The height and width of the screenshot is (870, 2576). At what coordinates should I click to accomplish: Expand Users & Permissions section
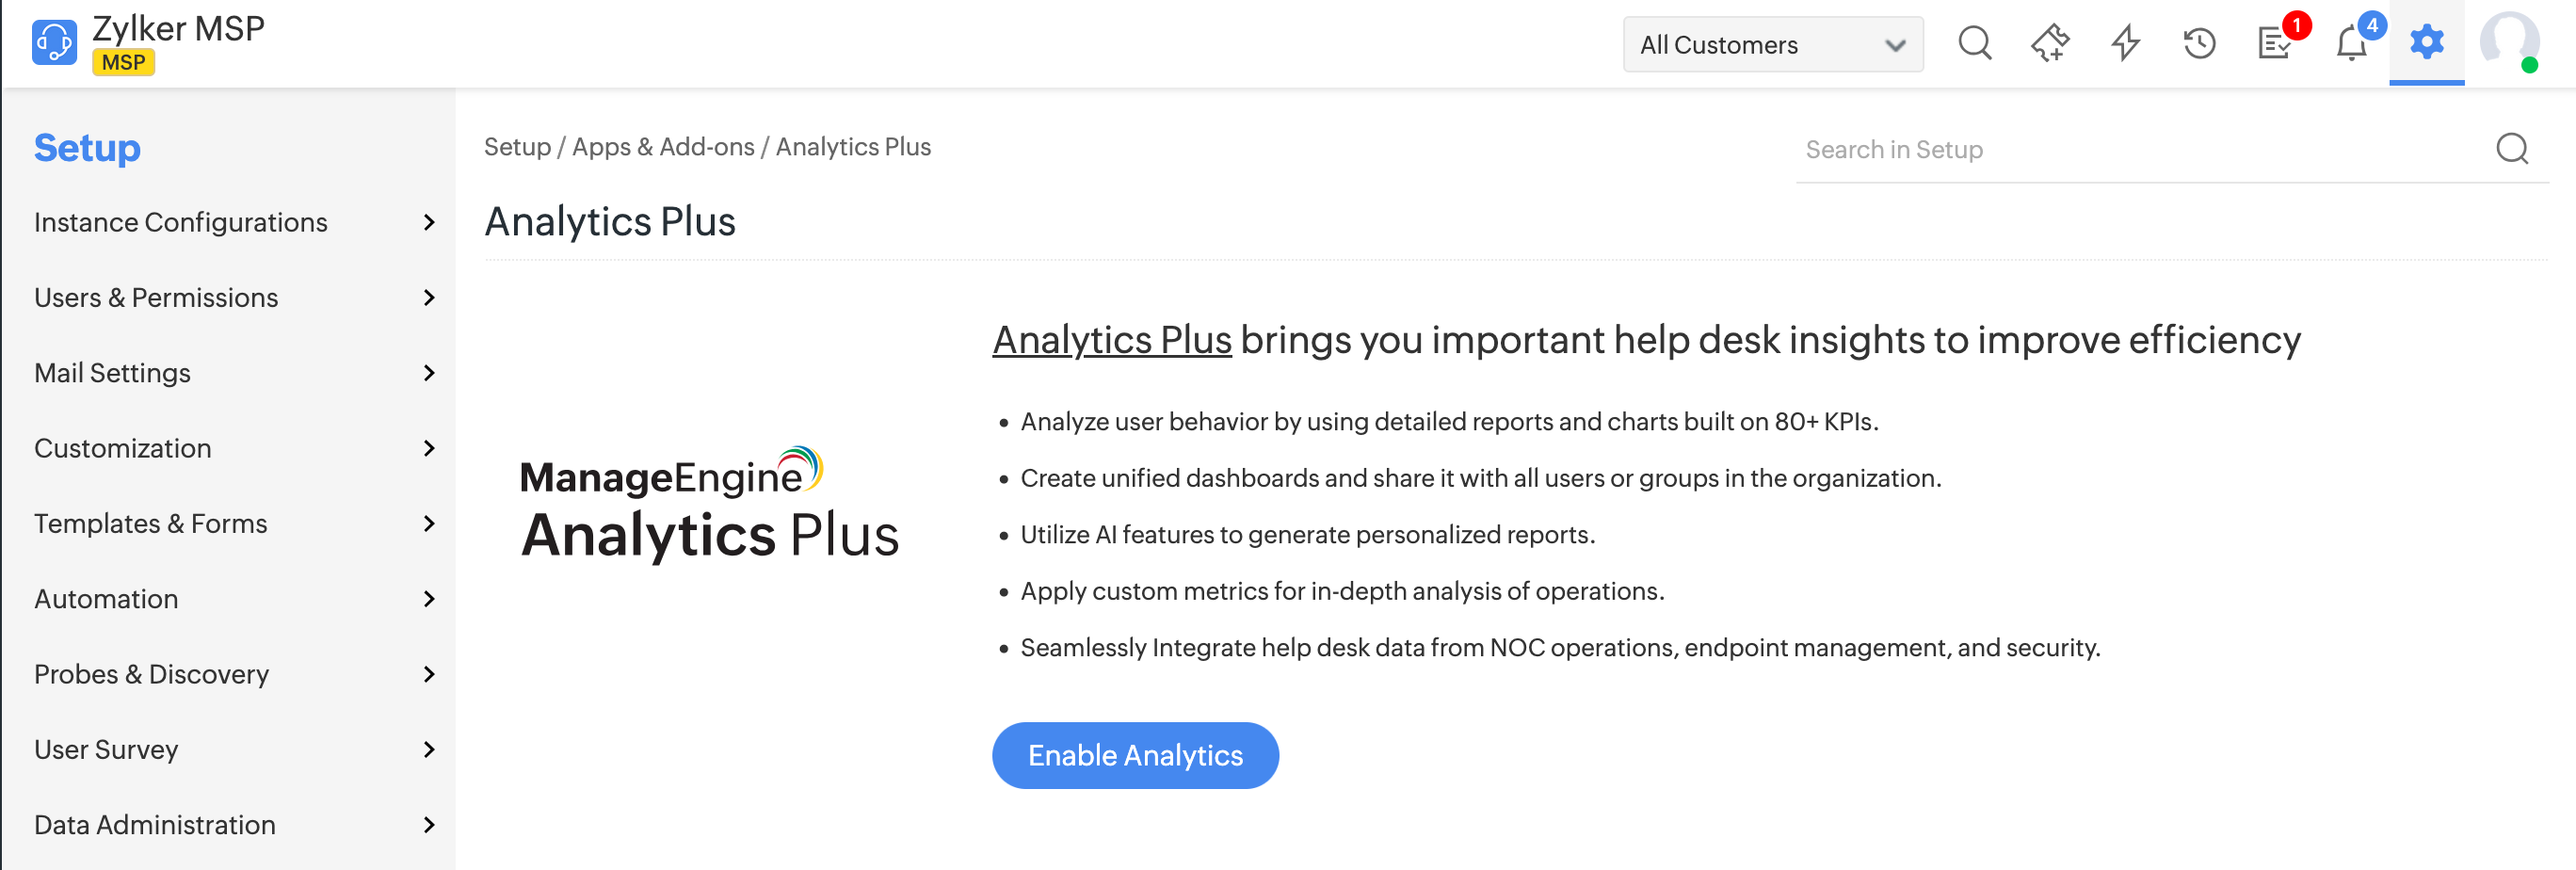click(429, 298)
